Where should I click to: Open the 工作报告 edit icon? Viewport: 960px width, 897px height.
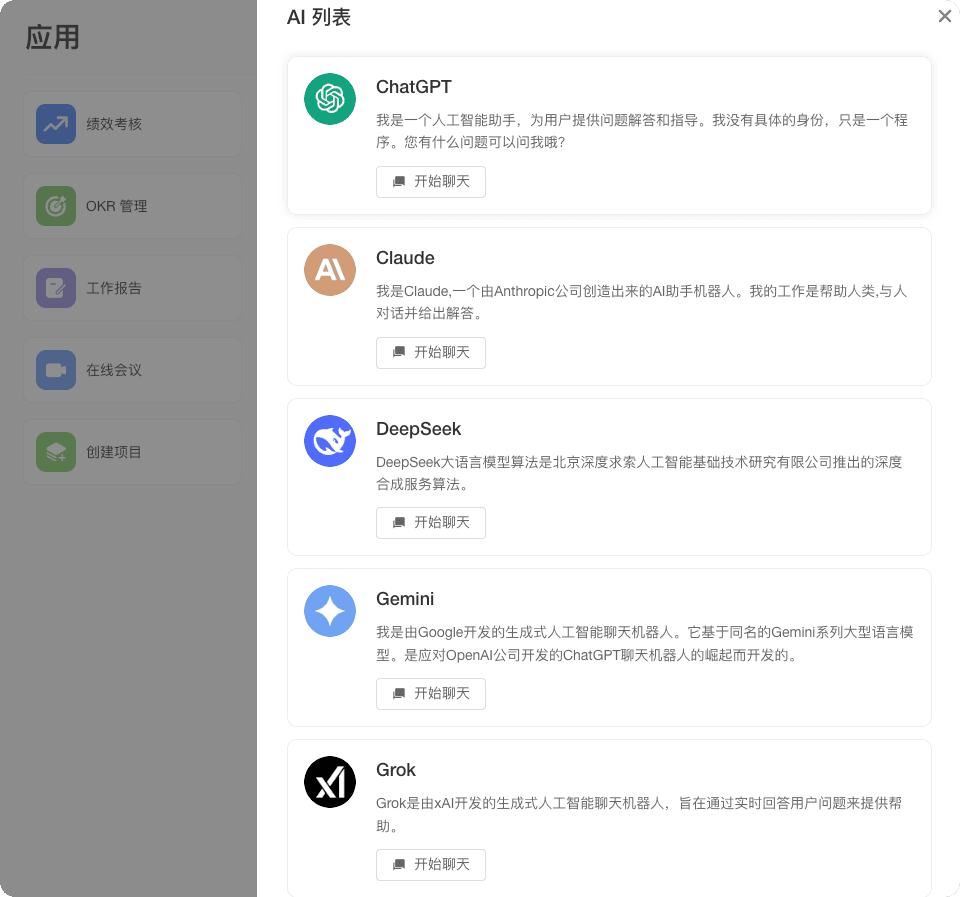pos(56,288)
